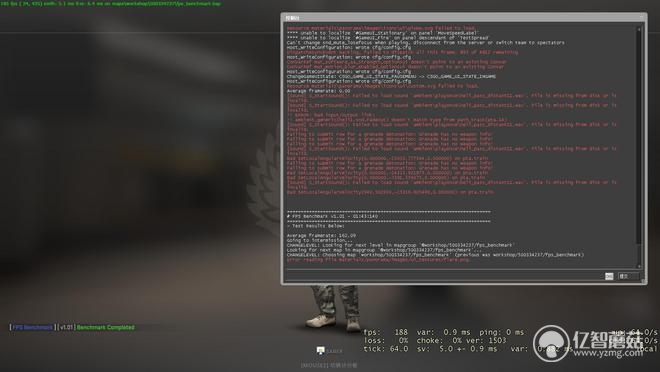Click the v1.01 version label in chat
This screenshot has height=372, width=660.
point(67,327)
